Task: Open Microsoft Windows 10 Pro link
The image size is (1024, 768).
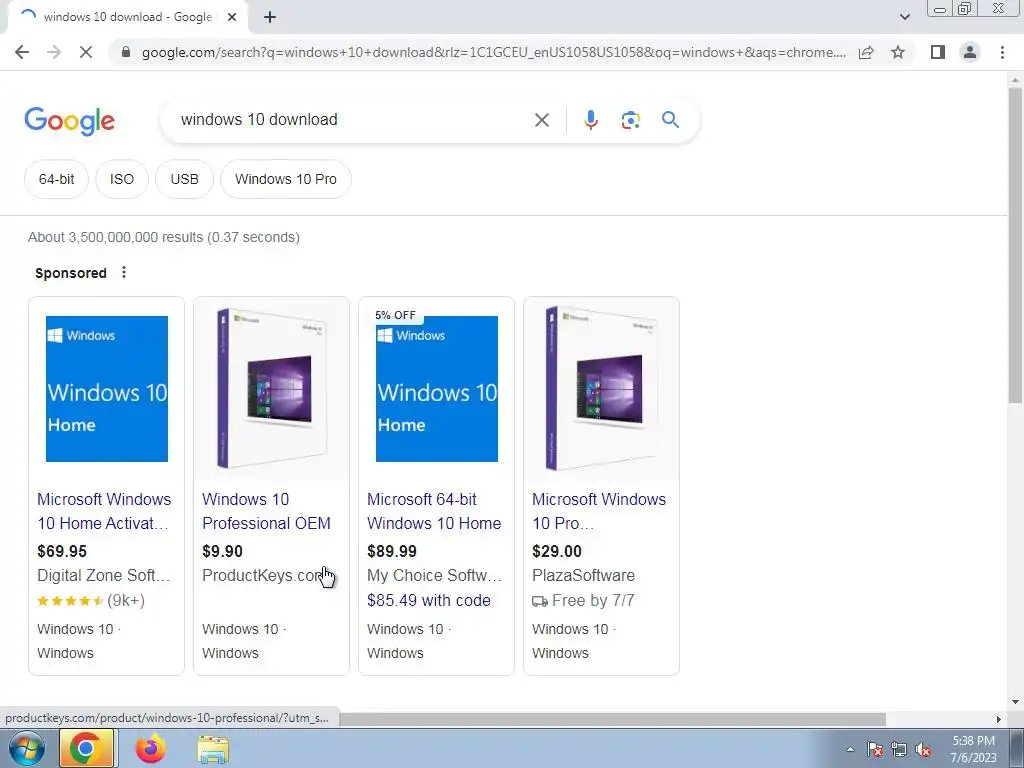Action: pos(599,511)
